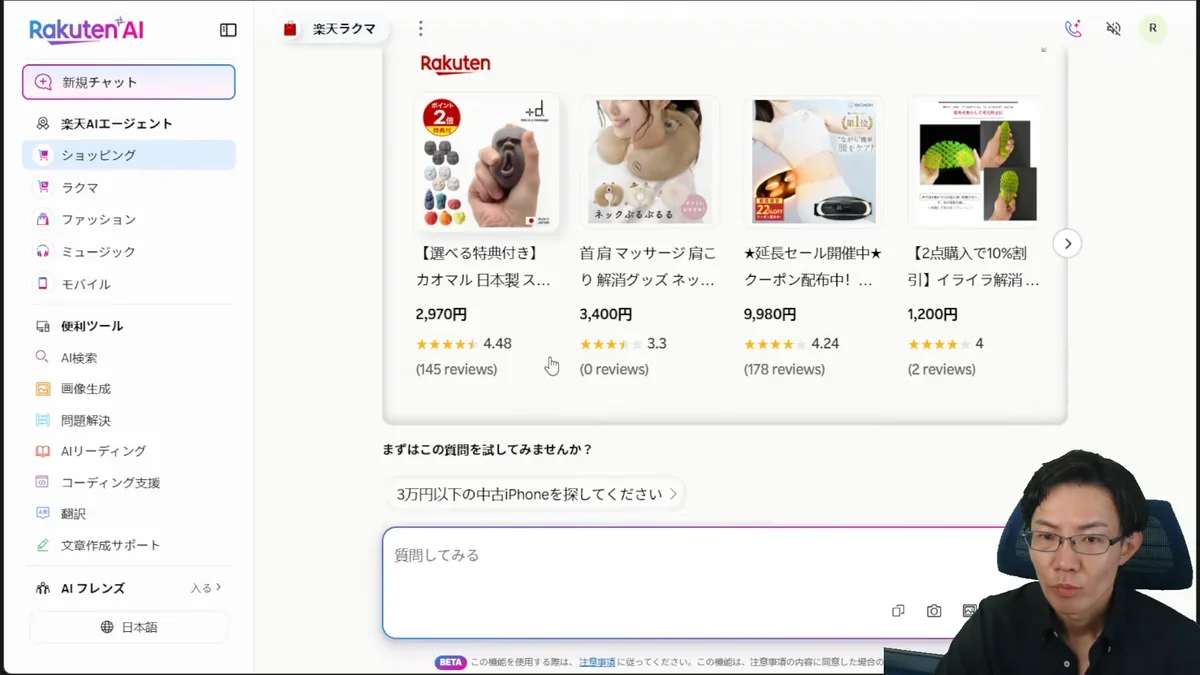This screenshot has width=1200, height=675.
Task: Click the 翻訳 translate icon
Action: tap(42, 513)
